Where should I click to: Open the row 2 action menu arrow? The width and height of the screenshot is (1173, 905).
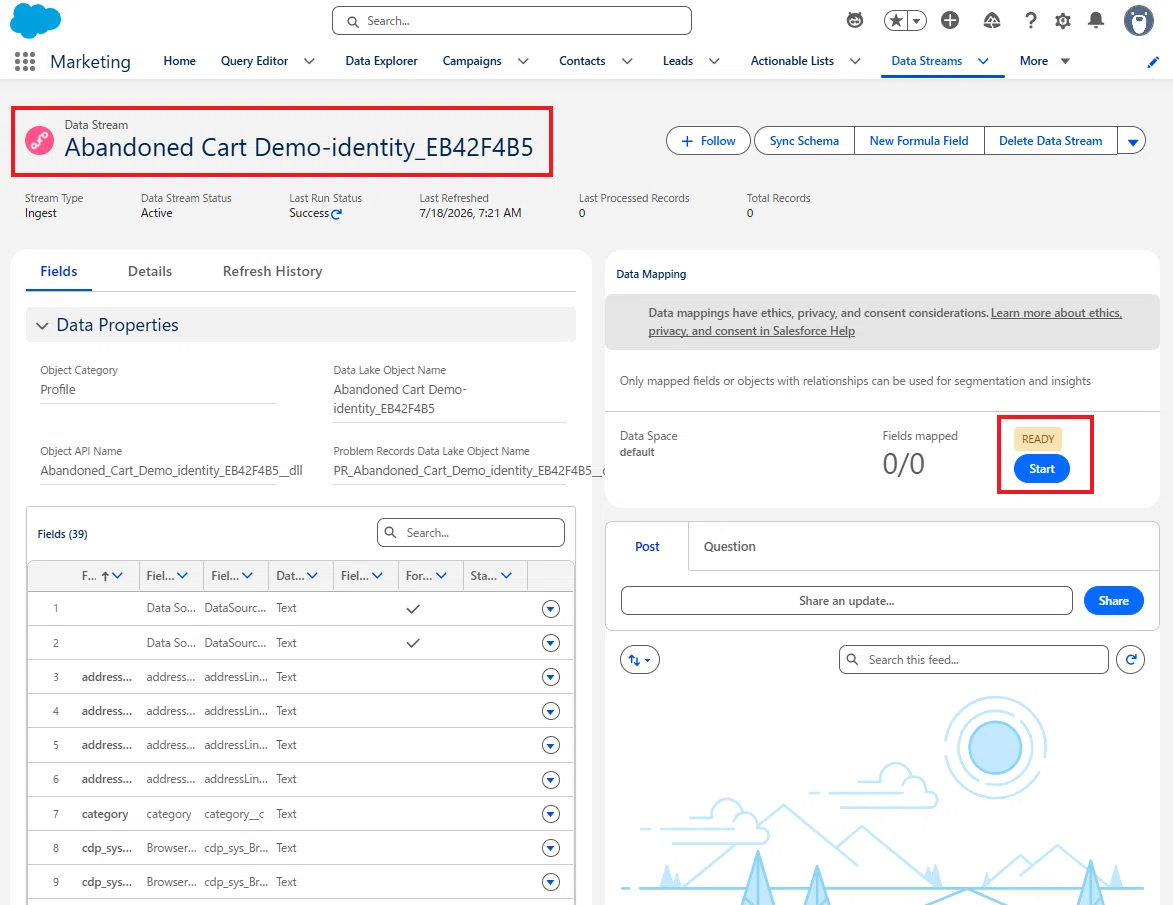(x=551, y=643)
